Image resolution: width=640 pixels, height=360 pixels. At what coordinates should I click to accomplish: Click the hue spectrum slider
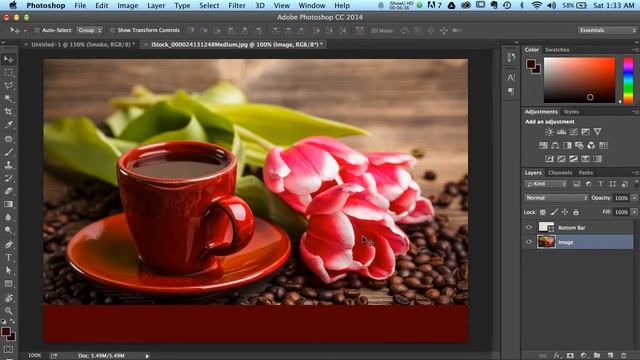pos(628,80)
